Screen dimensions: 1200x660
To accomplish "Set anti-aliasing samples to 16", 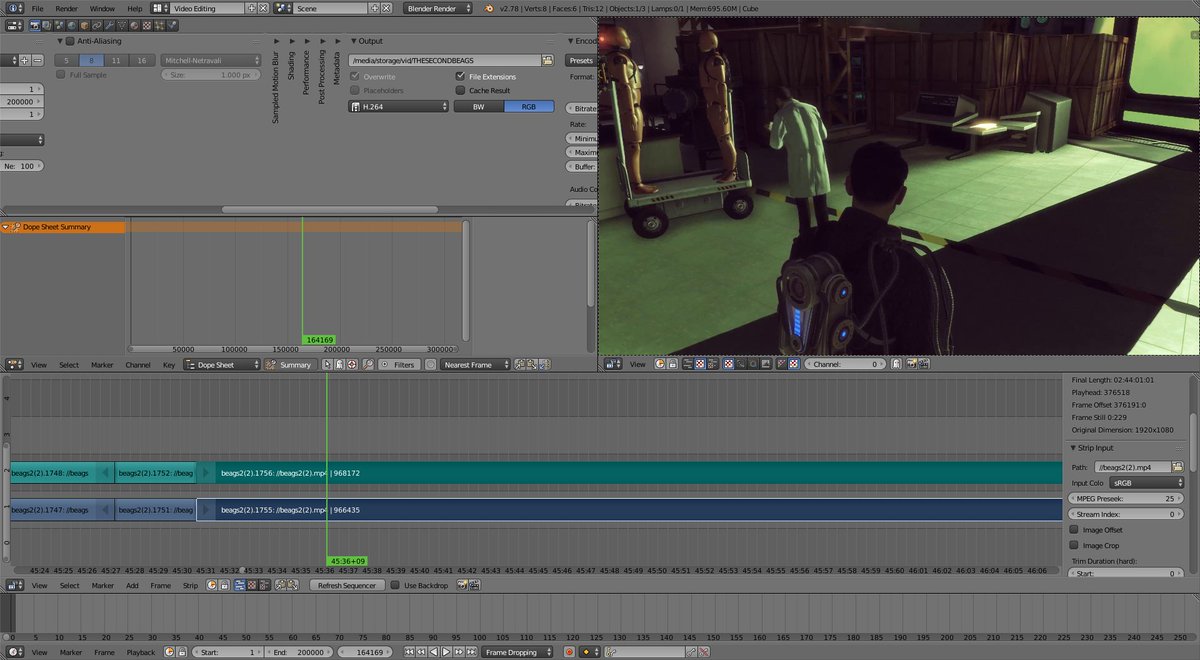I will coord(142,60).
